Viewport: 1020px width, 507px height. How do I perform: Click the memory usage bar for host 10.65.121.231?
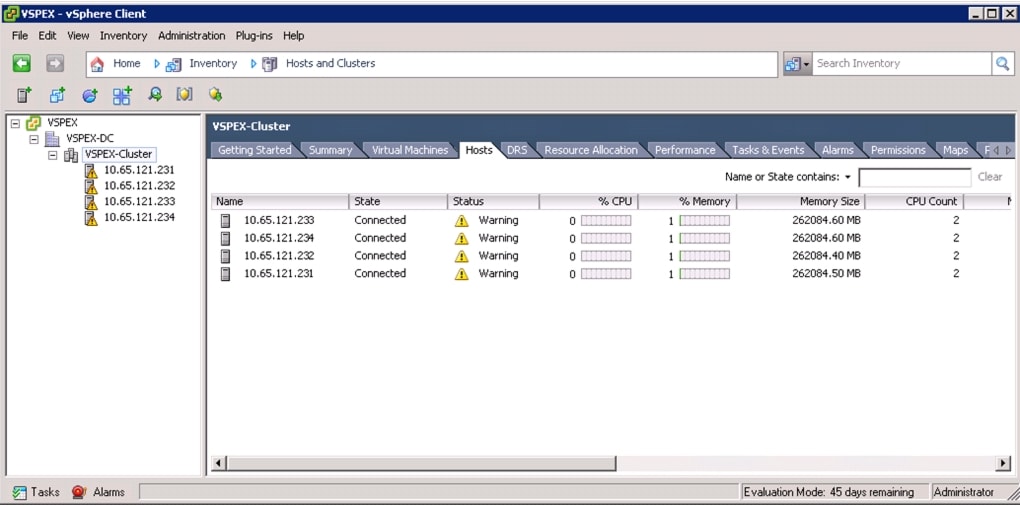tap(705, 274)
